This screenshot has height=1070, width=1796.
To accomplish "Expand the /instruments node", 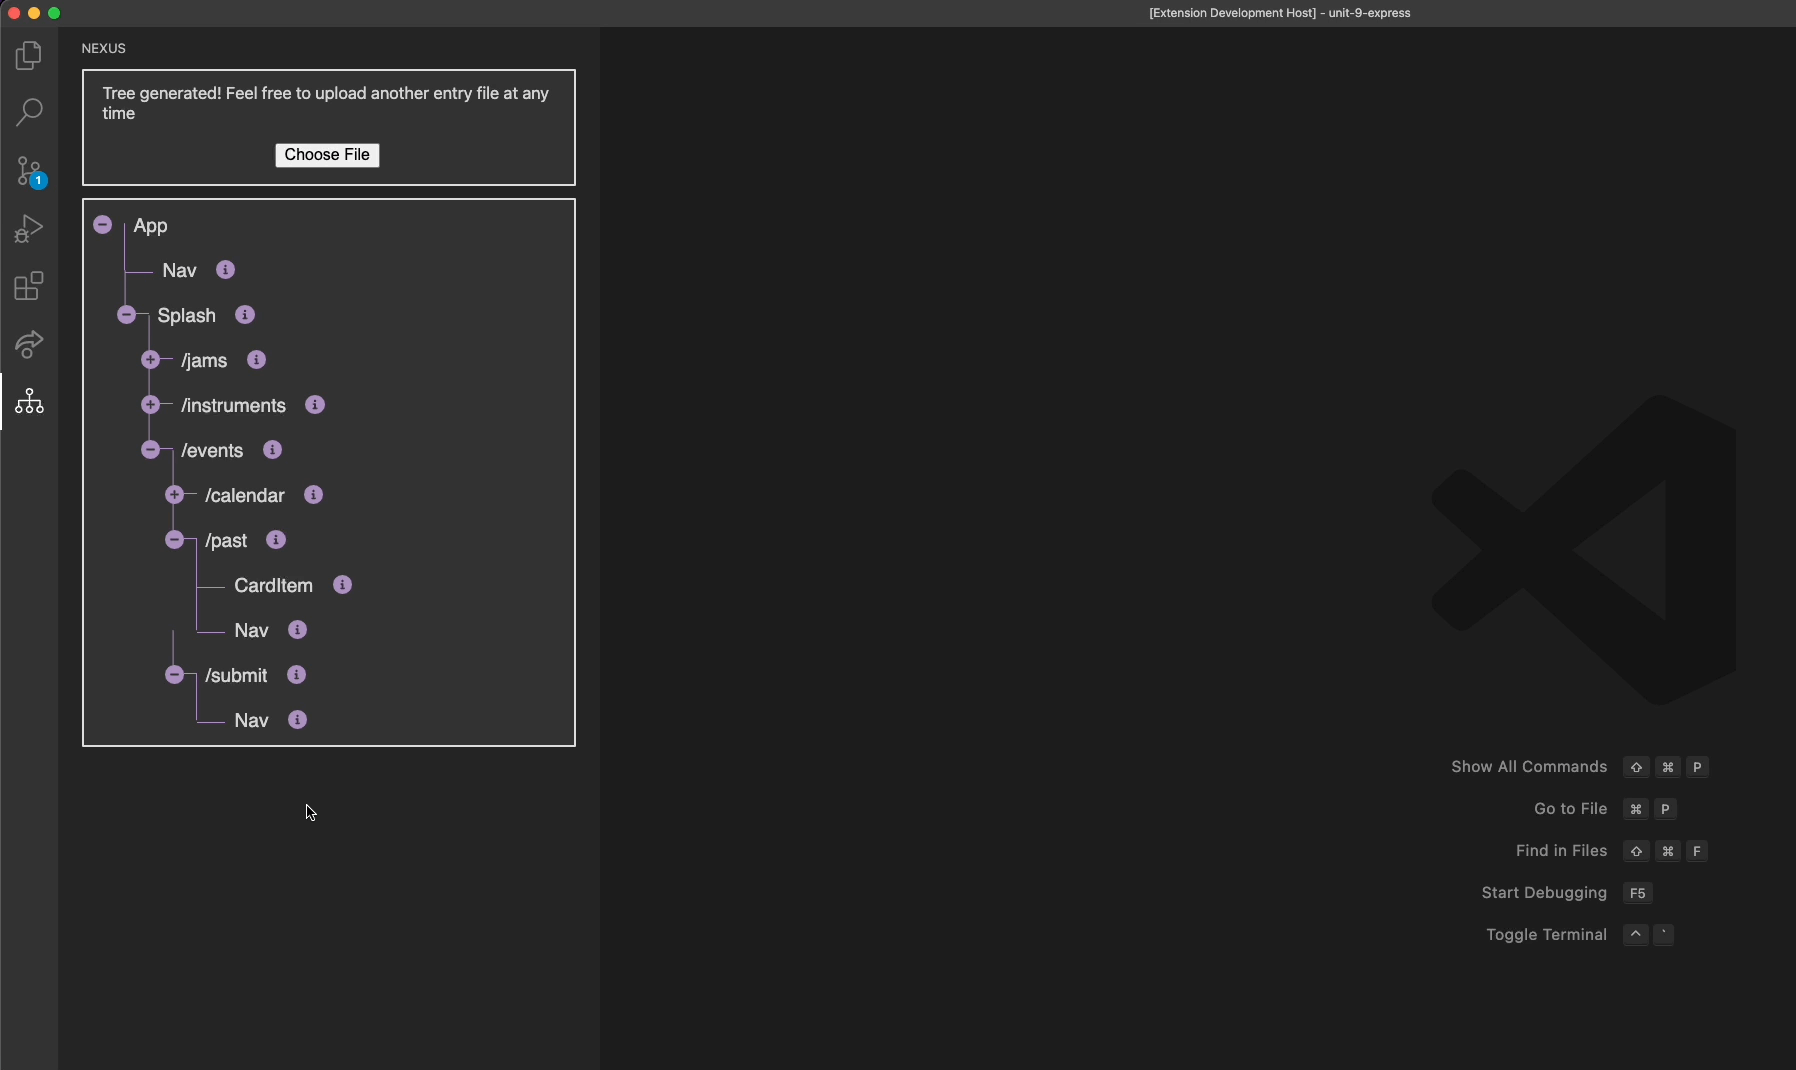I will pyautogui.click(x=151, y=405).
